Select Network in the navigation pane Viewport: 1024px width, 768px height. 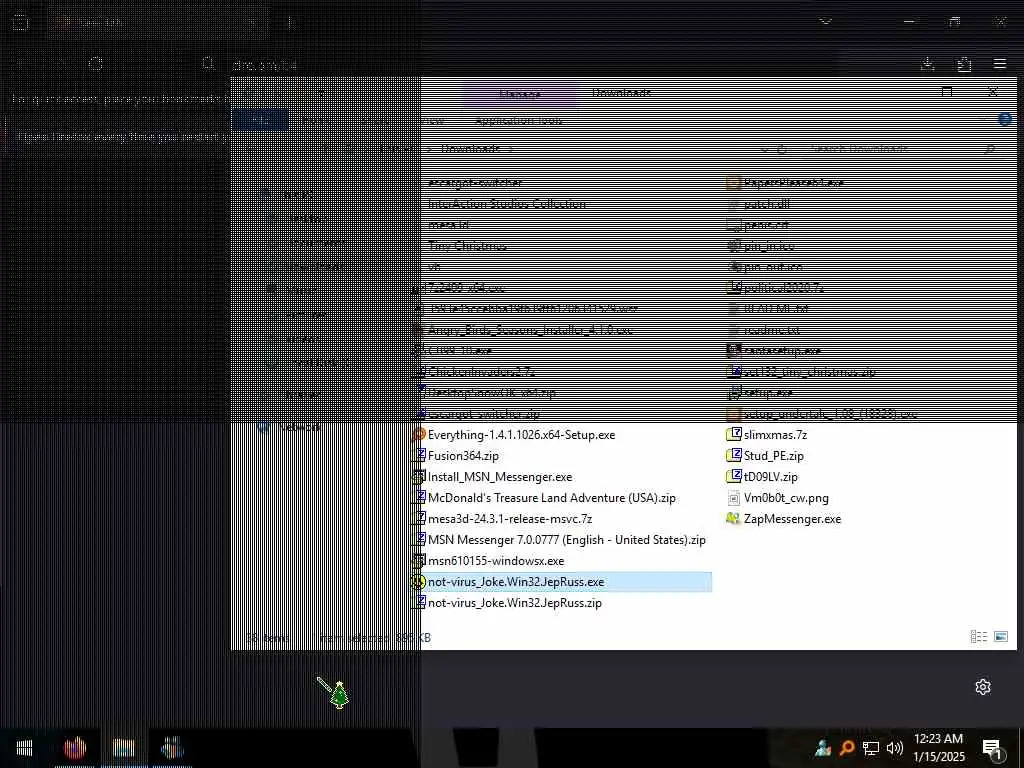click(300, 427)
